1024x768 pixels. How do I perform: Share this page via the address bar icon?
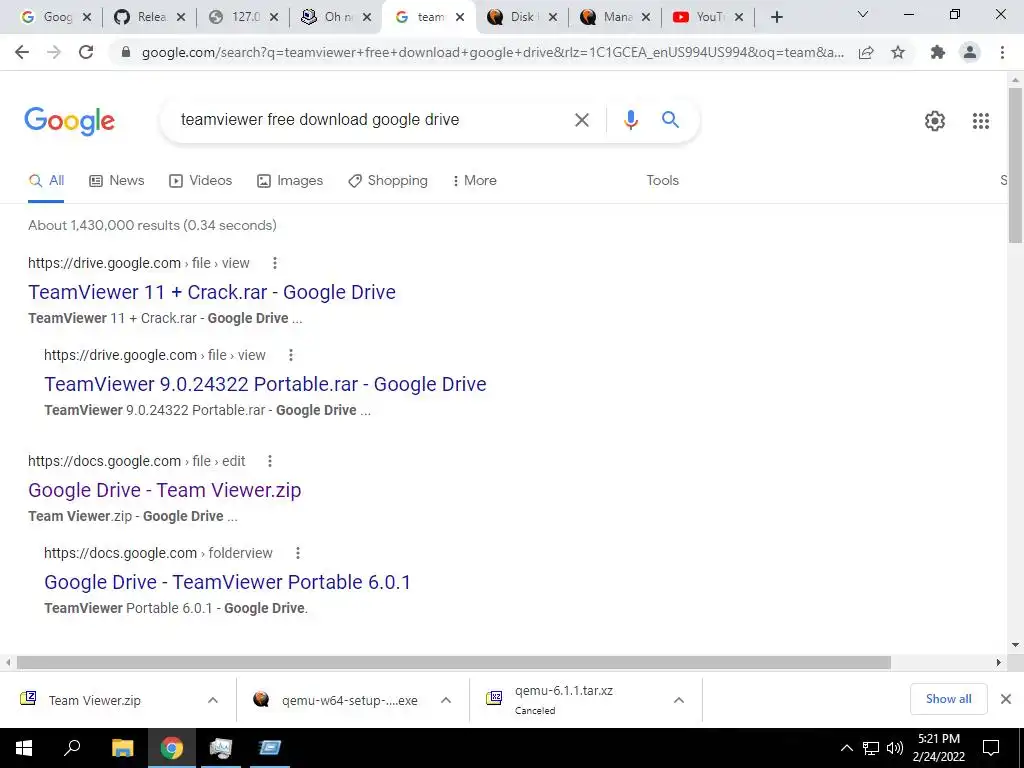click(x=866, y=52)
